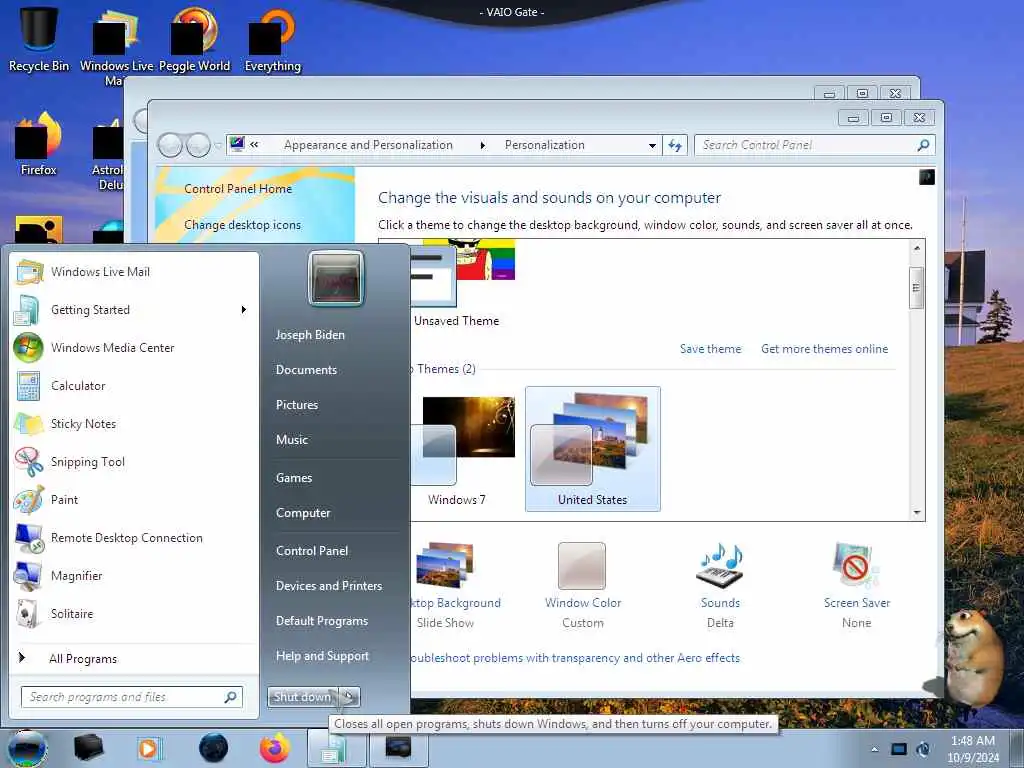Open Paint from Start menu
The height and width of the screenshot is (768, 1024).
click(x=135, y=500)
